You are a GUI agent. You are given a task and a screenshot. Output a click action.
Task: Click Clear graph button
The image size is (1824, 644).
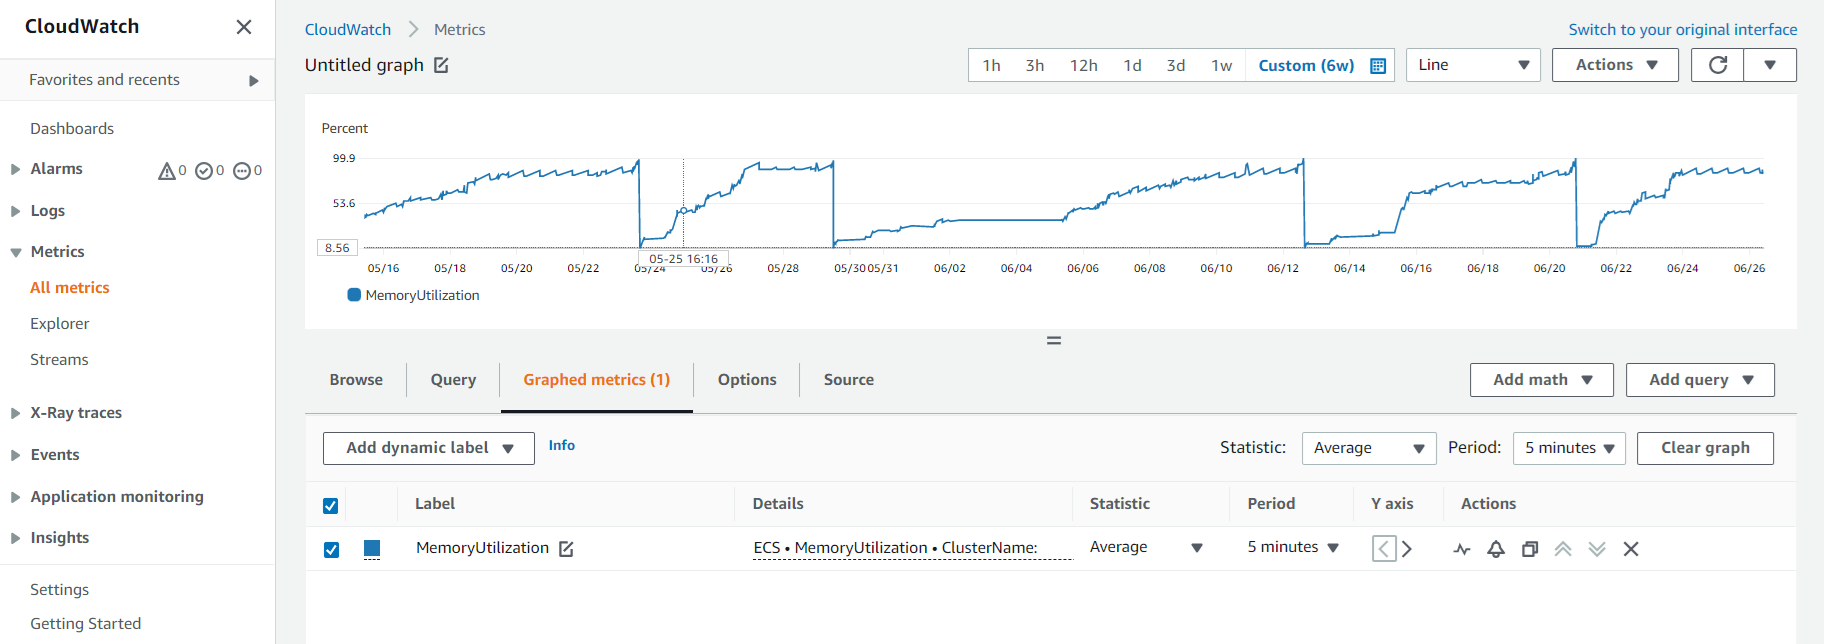(1705, 448)
